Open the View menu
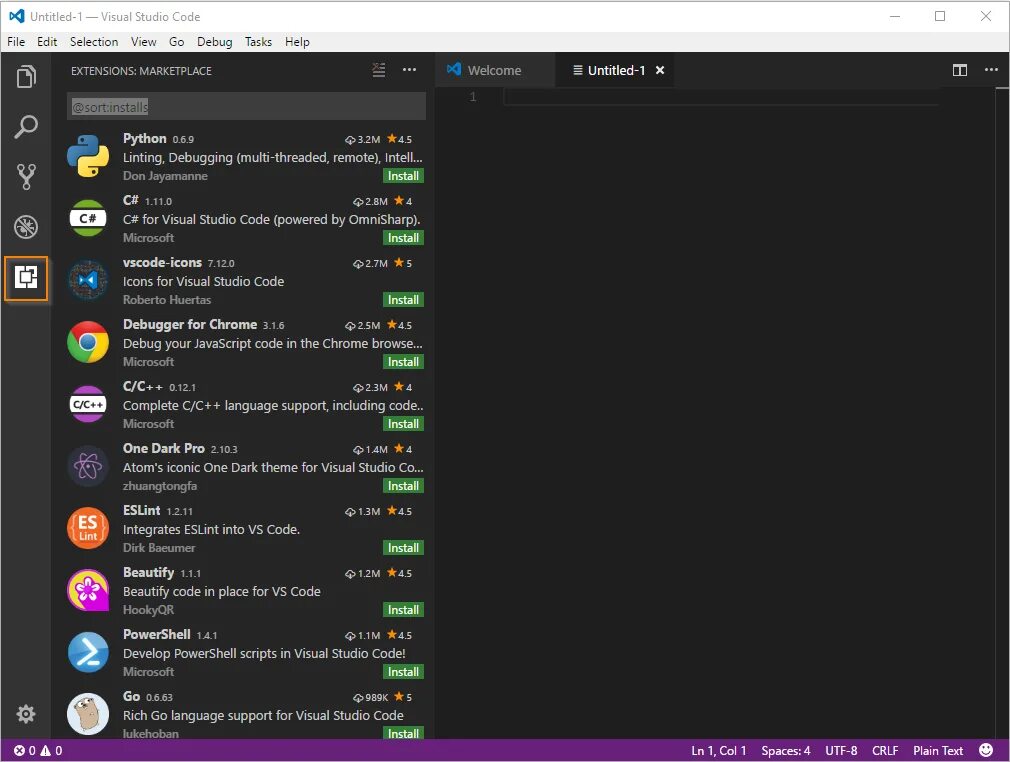 coord(144,42)
